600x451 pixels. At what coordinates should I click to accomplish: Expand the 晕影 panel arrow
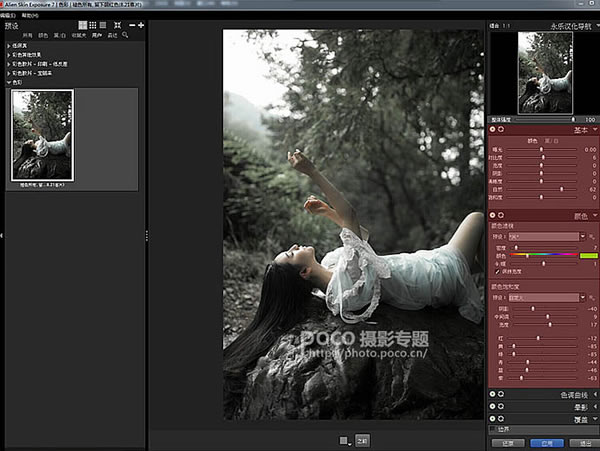(595, 406)
